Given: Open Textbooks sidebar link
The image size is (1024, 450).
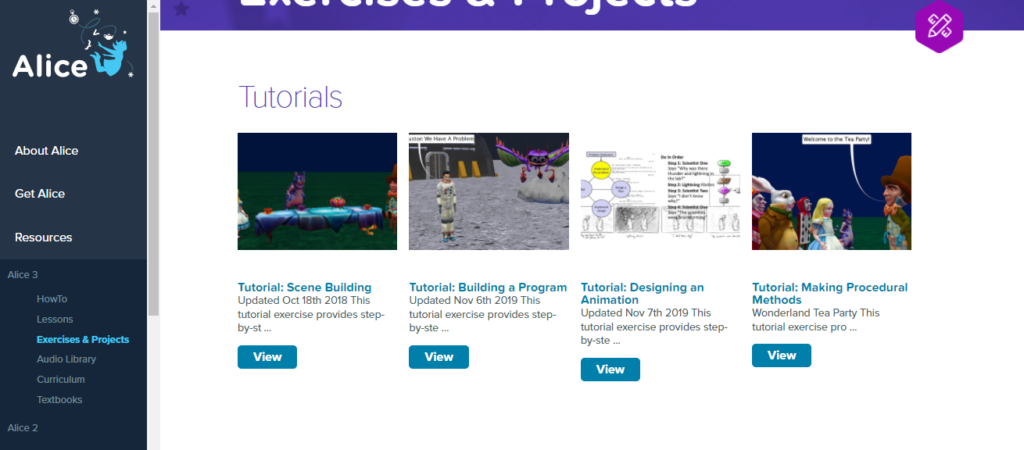Looking at the screenshot, I should (59, 400).
